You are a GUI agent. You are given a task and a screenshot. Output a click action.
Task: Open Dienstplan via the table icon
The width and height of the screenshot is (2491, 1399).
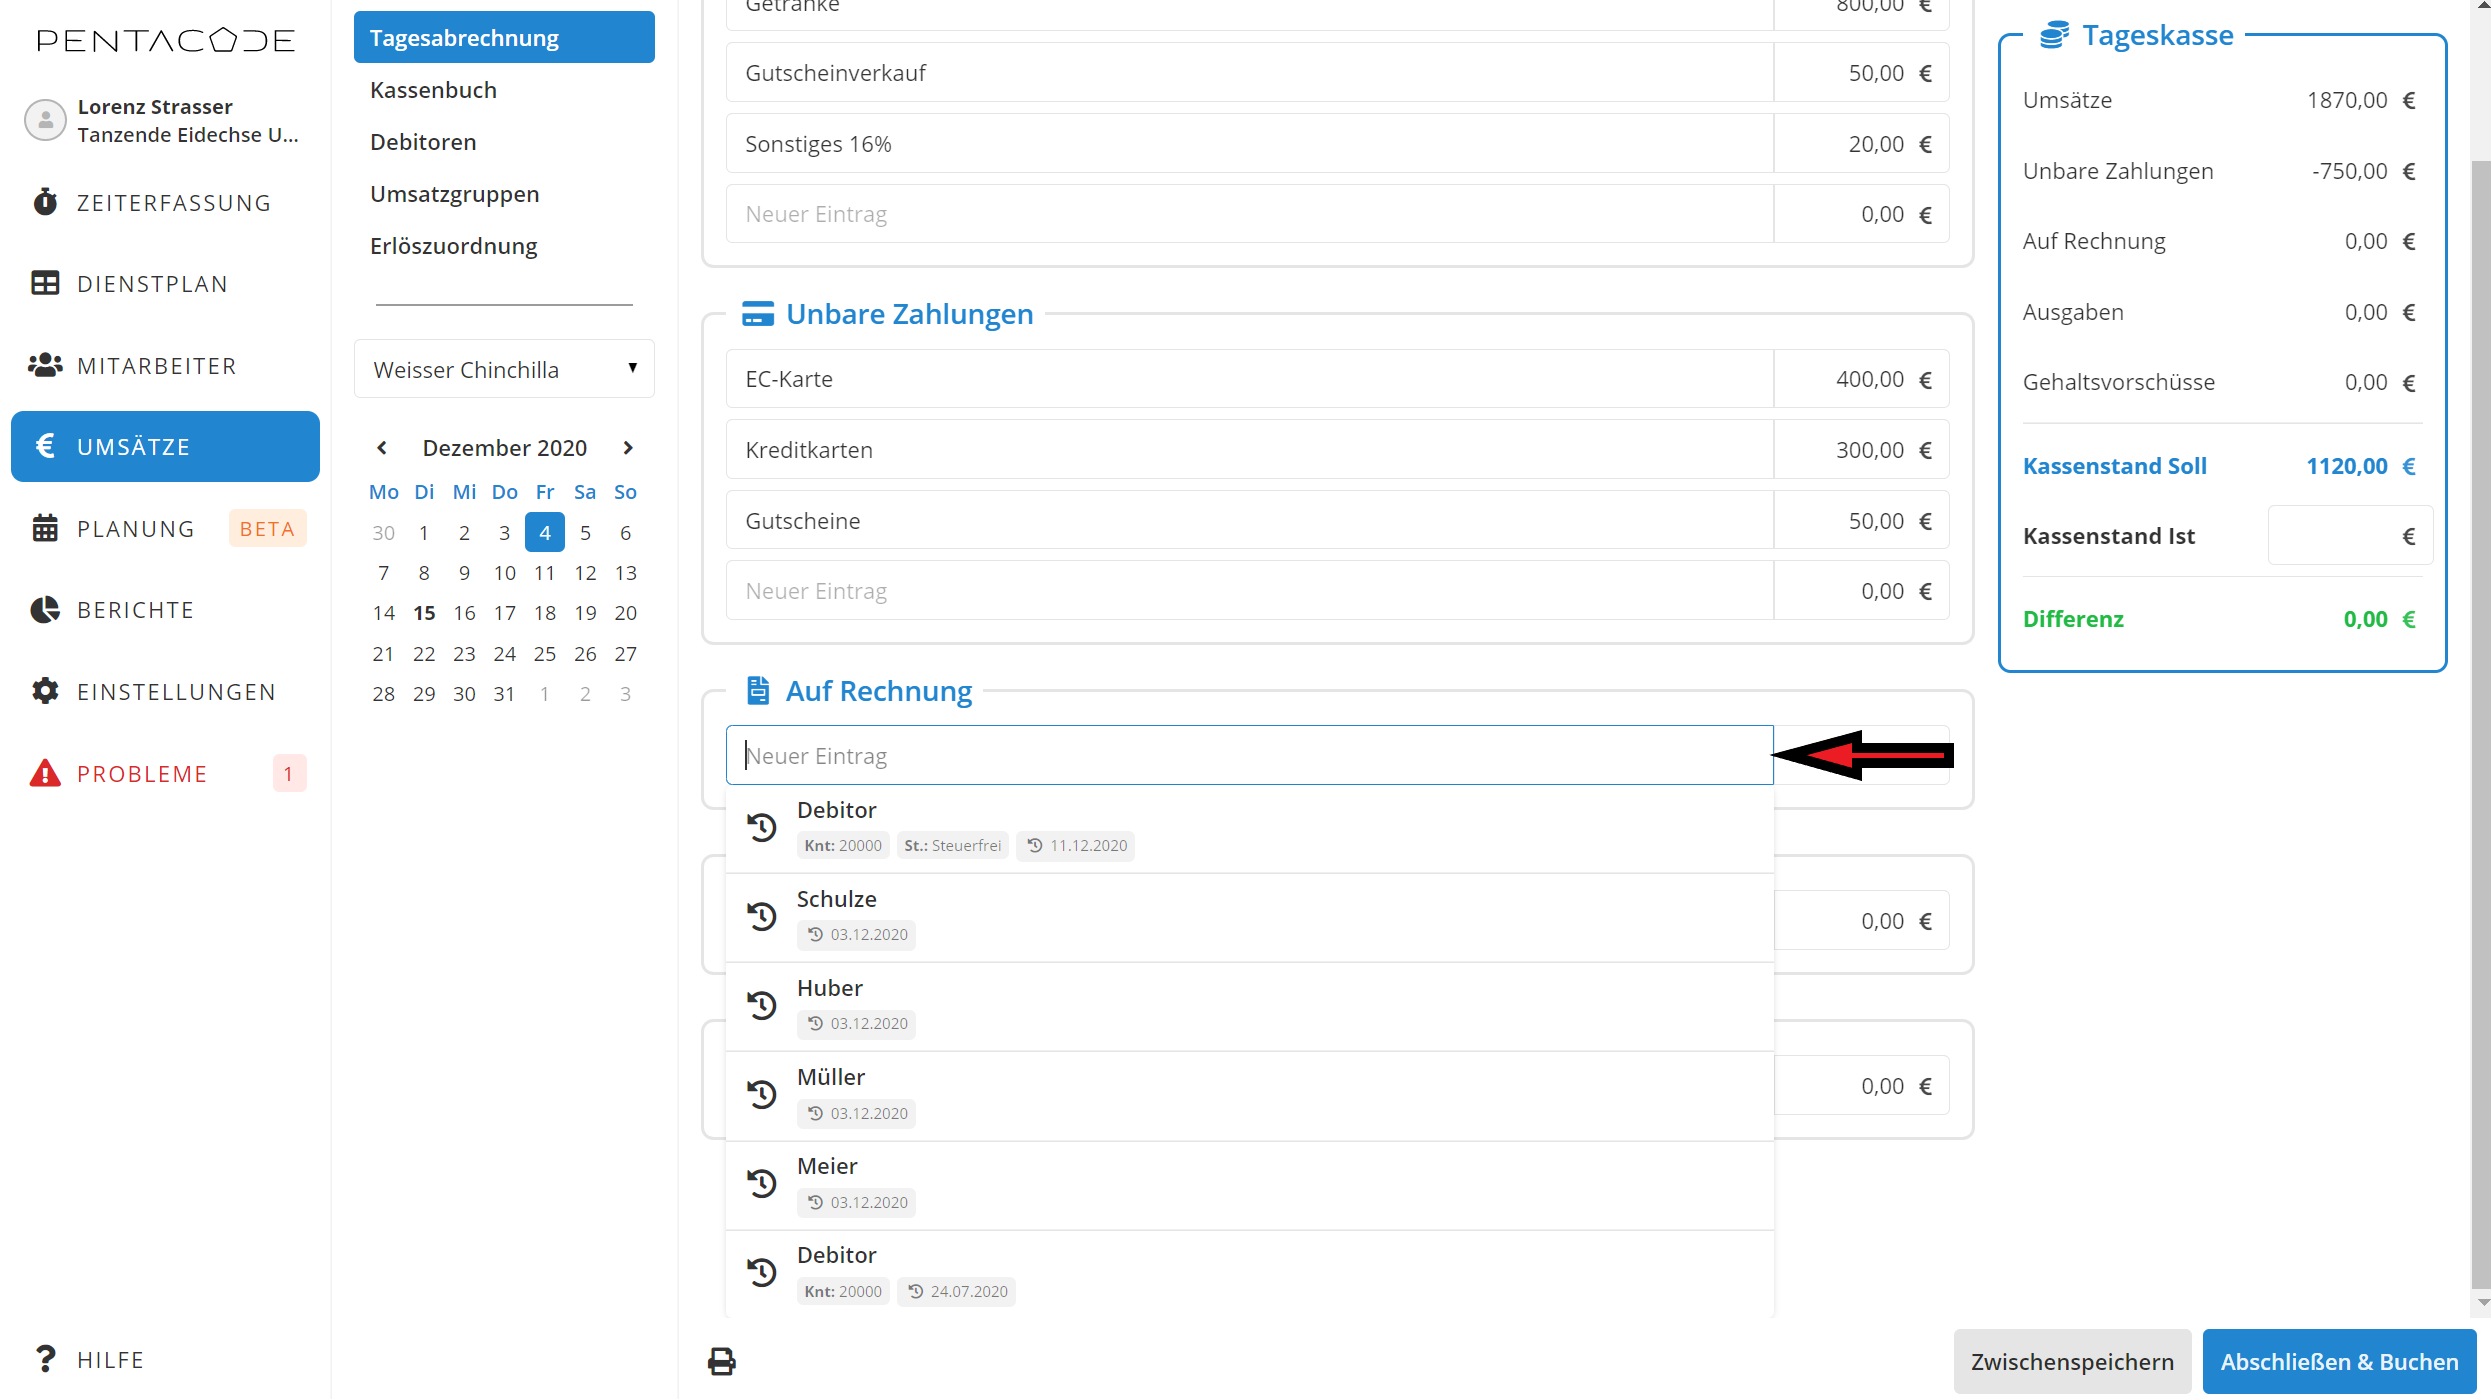[45, 284]
